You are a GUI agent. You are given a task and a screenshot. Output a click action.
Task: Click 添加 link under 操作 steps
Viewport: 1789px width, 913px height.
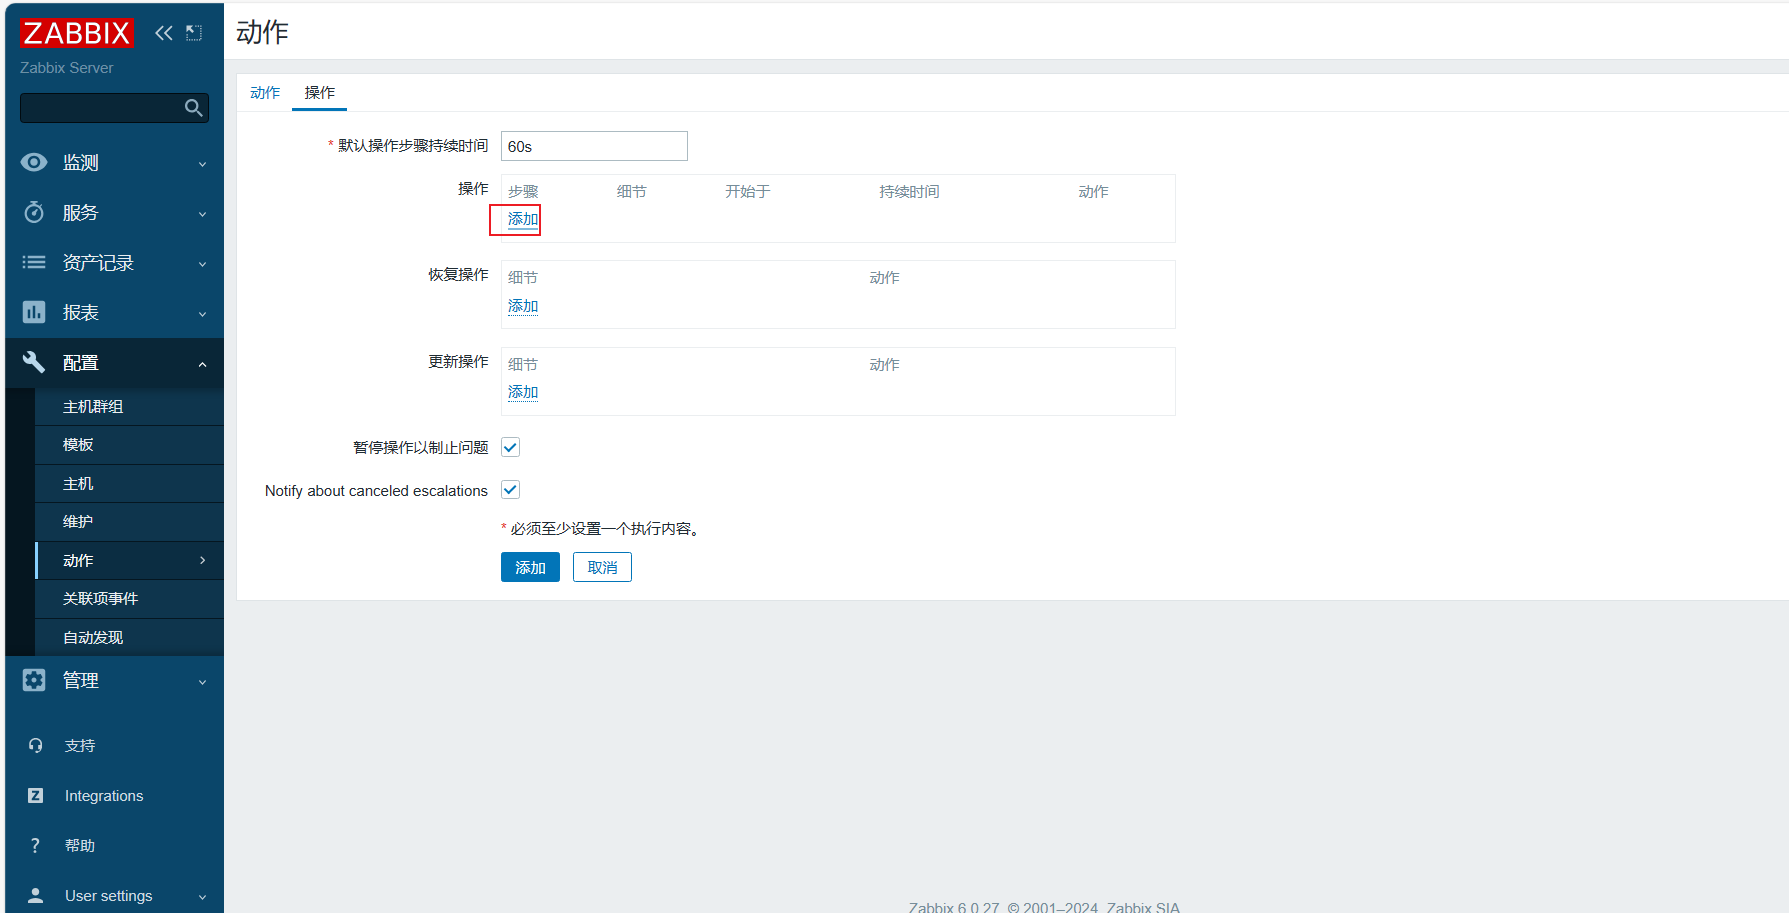pyautogui.click(x=523, y=219)
